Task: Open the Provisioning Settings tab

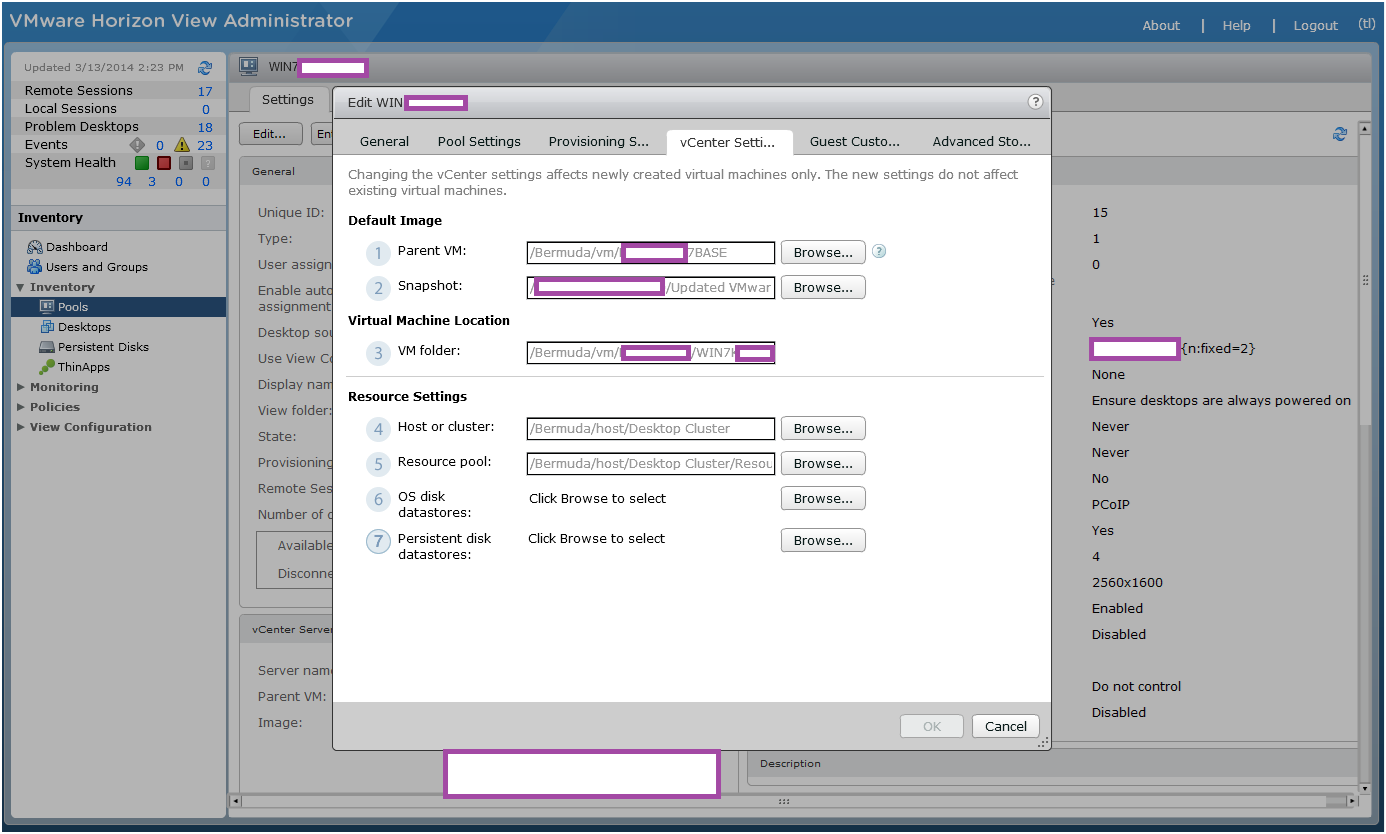Action: [599, 141]
